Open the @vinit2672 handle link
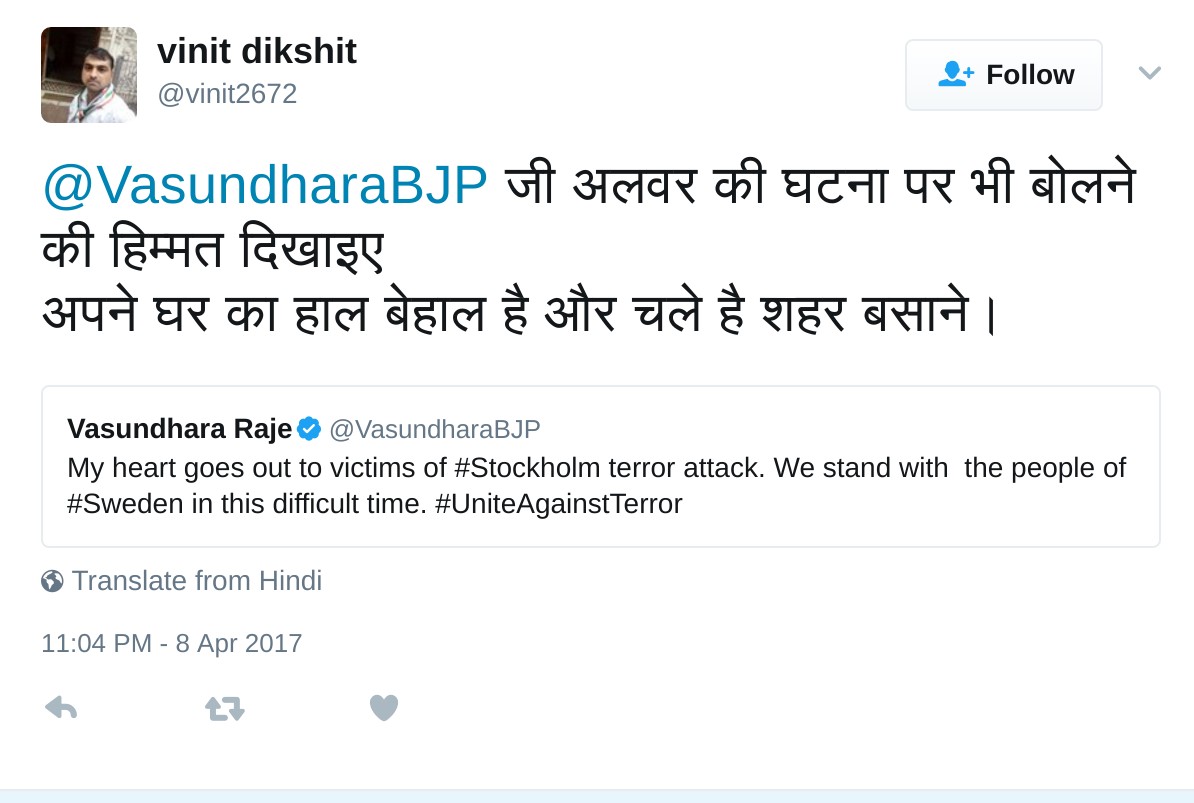 coord(227,94)
